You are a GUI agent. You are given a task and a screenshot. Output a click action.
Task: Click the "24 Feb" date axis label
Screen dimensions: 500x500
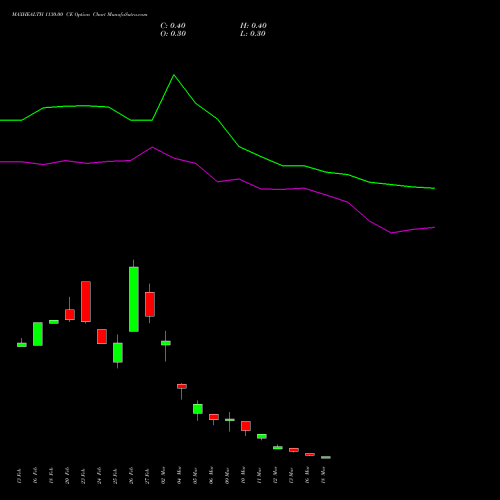pyautogui.click(x=99, y=475)
